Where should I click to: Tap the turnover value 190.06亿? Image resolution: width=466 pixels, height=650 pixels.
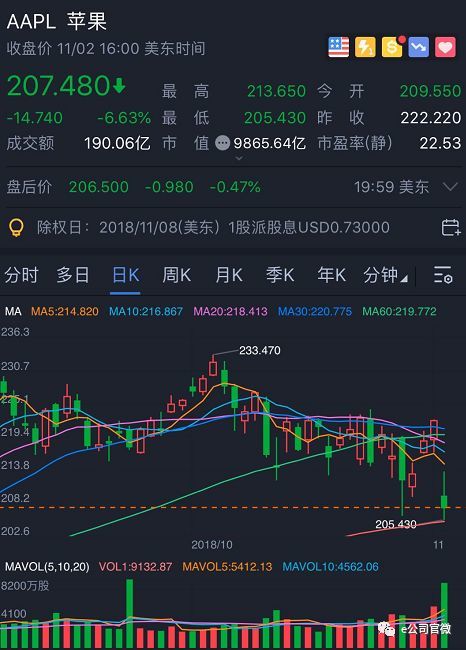(x=117, y=143)
